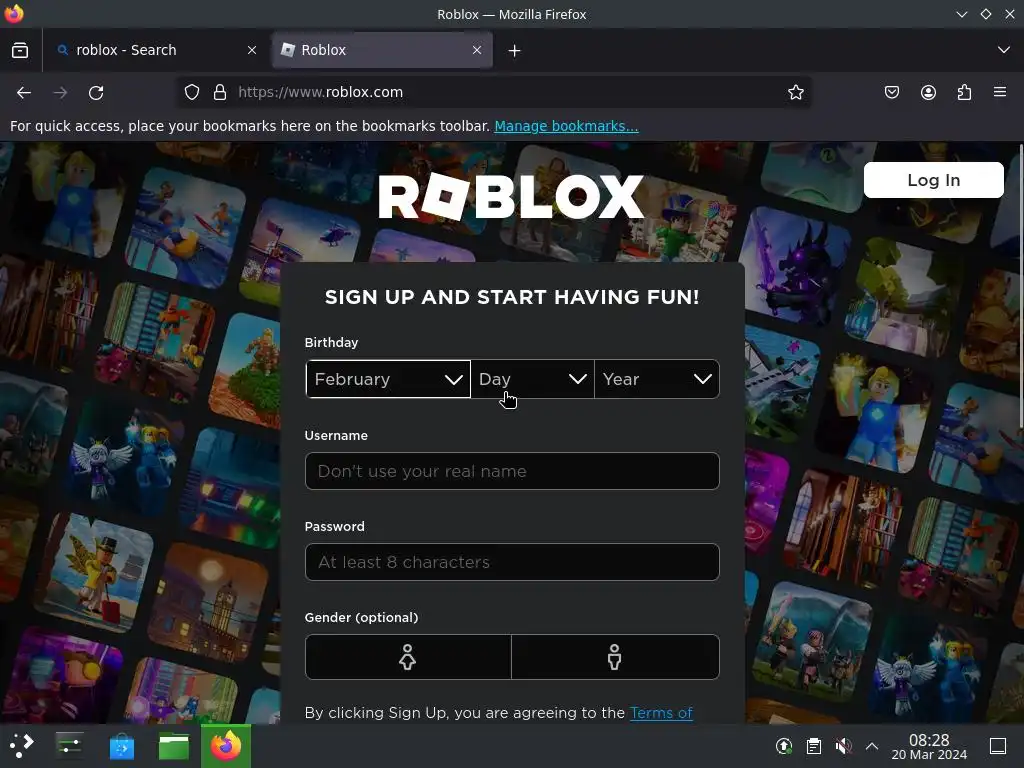The image size is (1024, 768).
Task: Click the Firefox logo in title bar
Action: tap(14, 14)
